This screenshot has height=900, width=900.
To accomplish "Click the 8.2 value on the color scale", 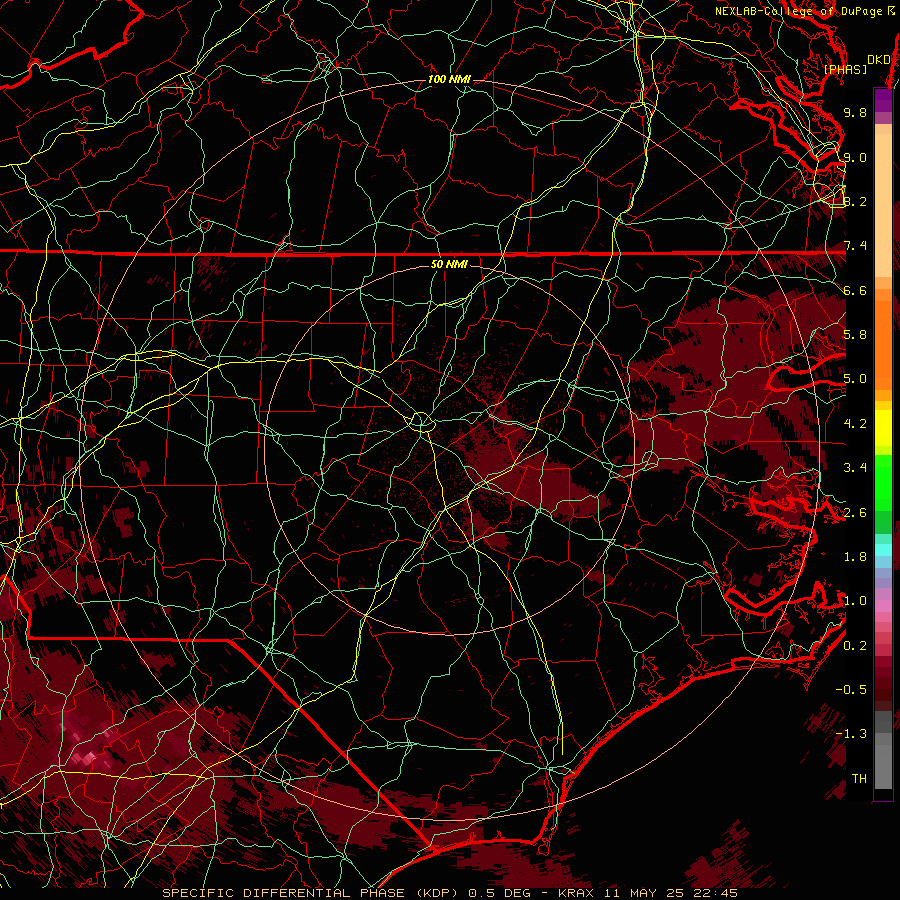I will point(855,201).
